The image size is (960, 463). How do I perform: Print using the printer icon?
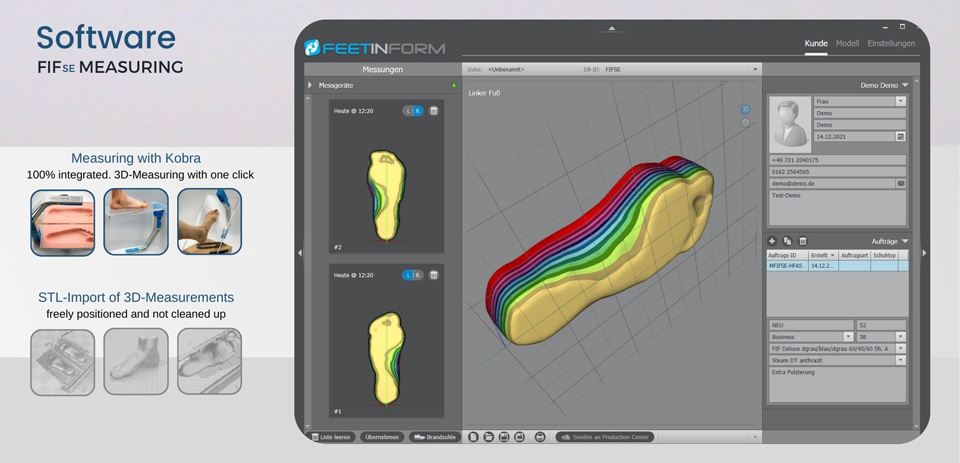click(539, 437)
